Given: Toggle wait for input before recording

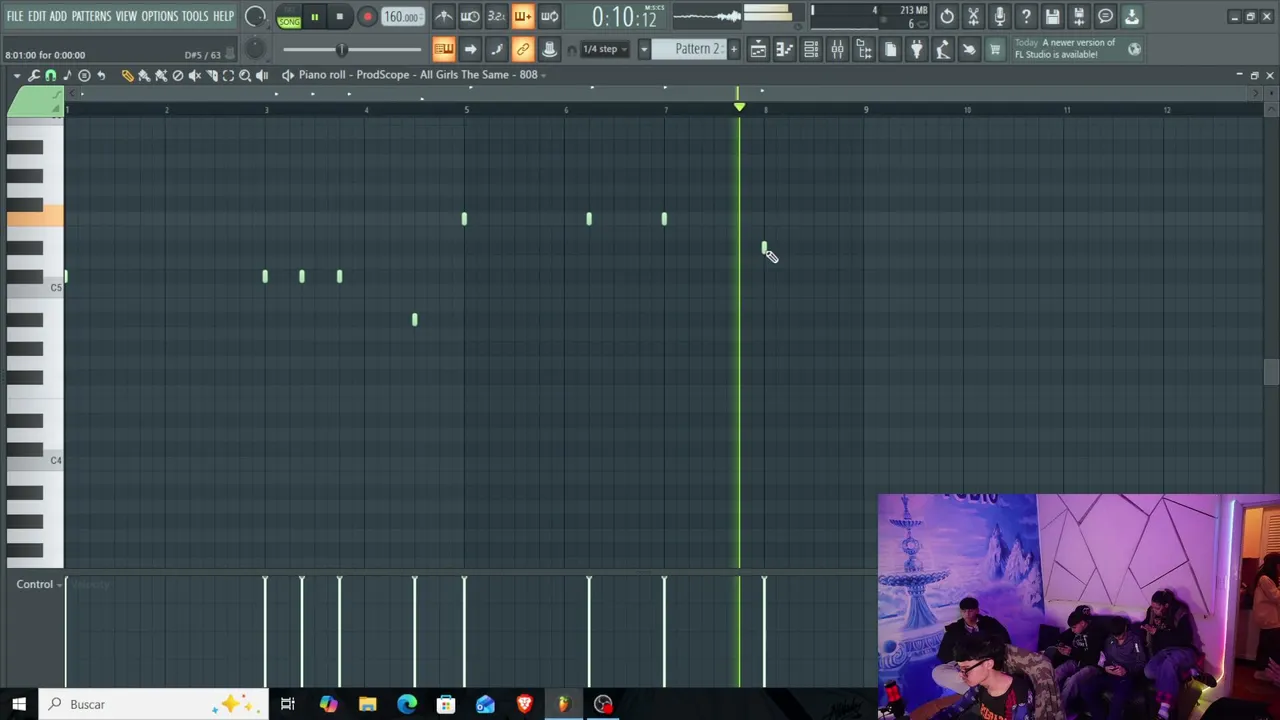Looking at the screenshot, I should coord(469,16).
